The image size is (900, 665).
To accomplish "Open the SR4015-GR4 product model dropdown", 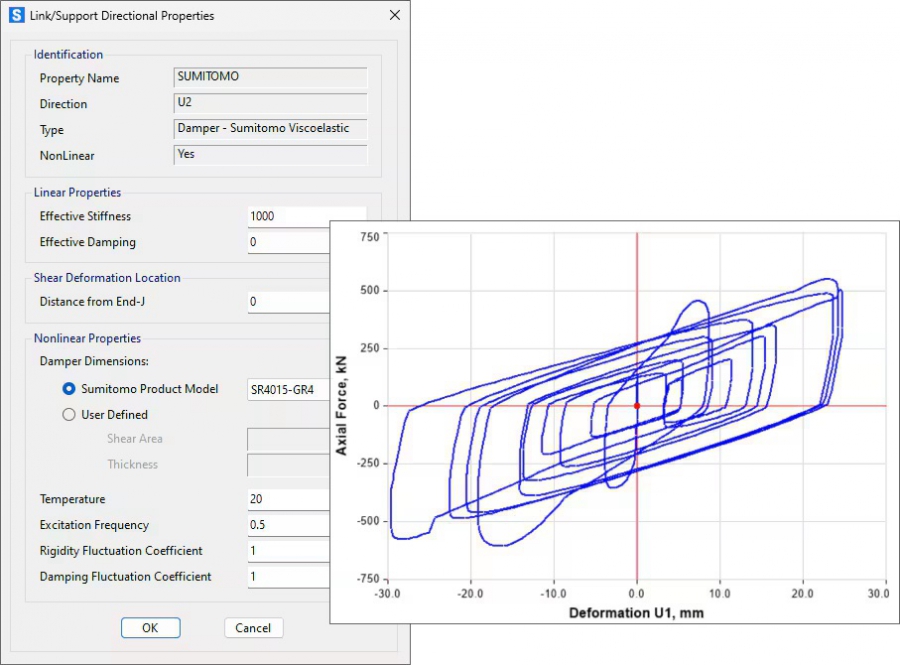I will (x=289, y=389).
